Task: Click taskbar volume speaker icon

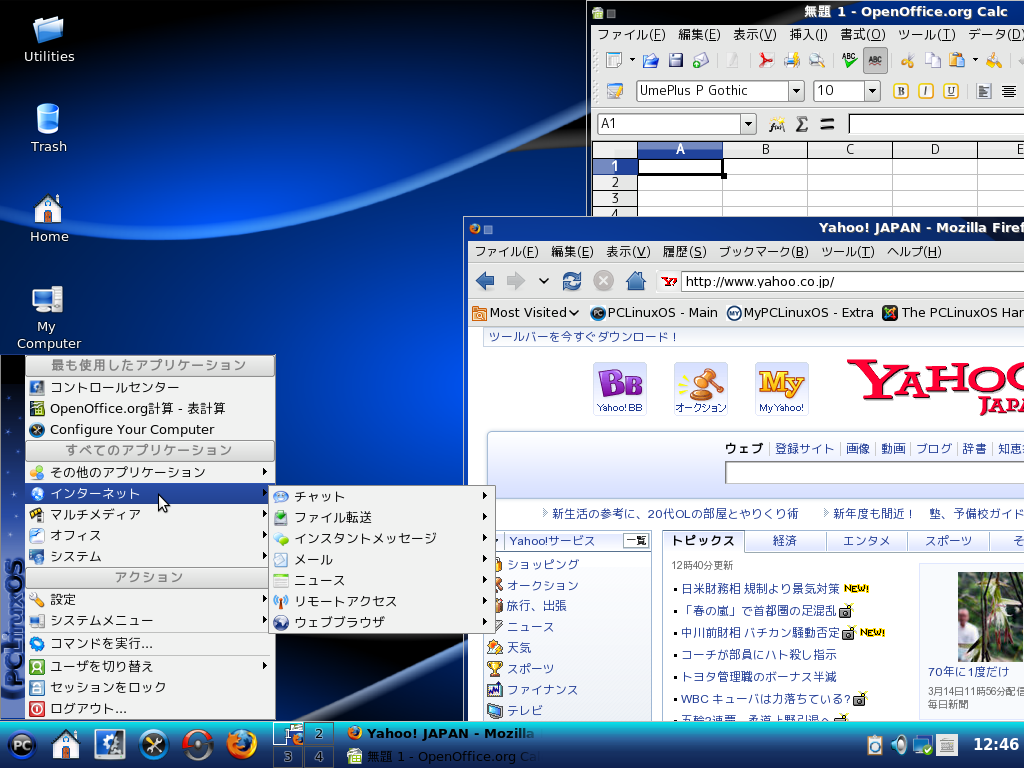Action: click(899, 745)
